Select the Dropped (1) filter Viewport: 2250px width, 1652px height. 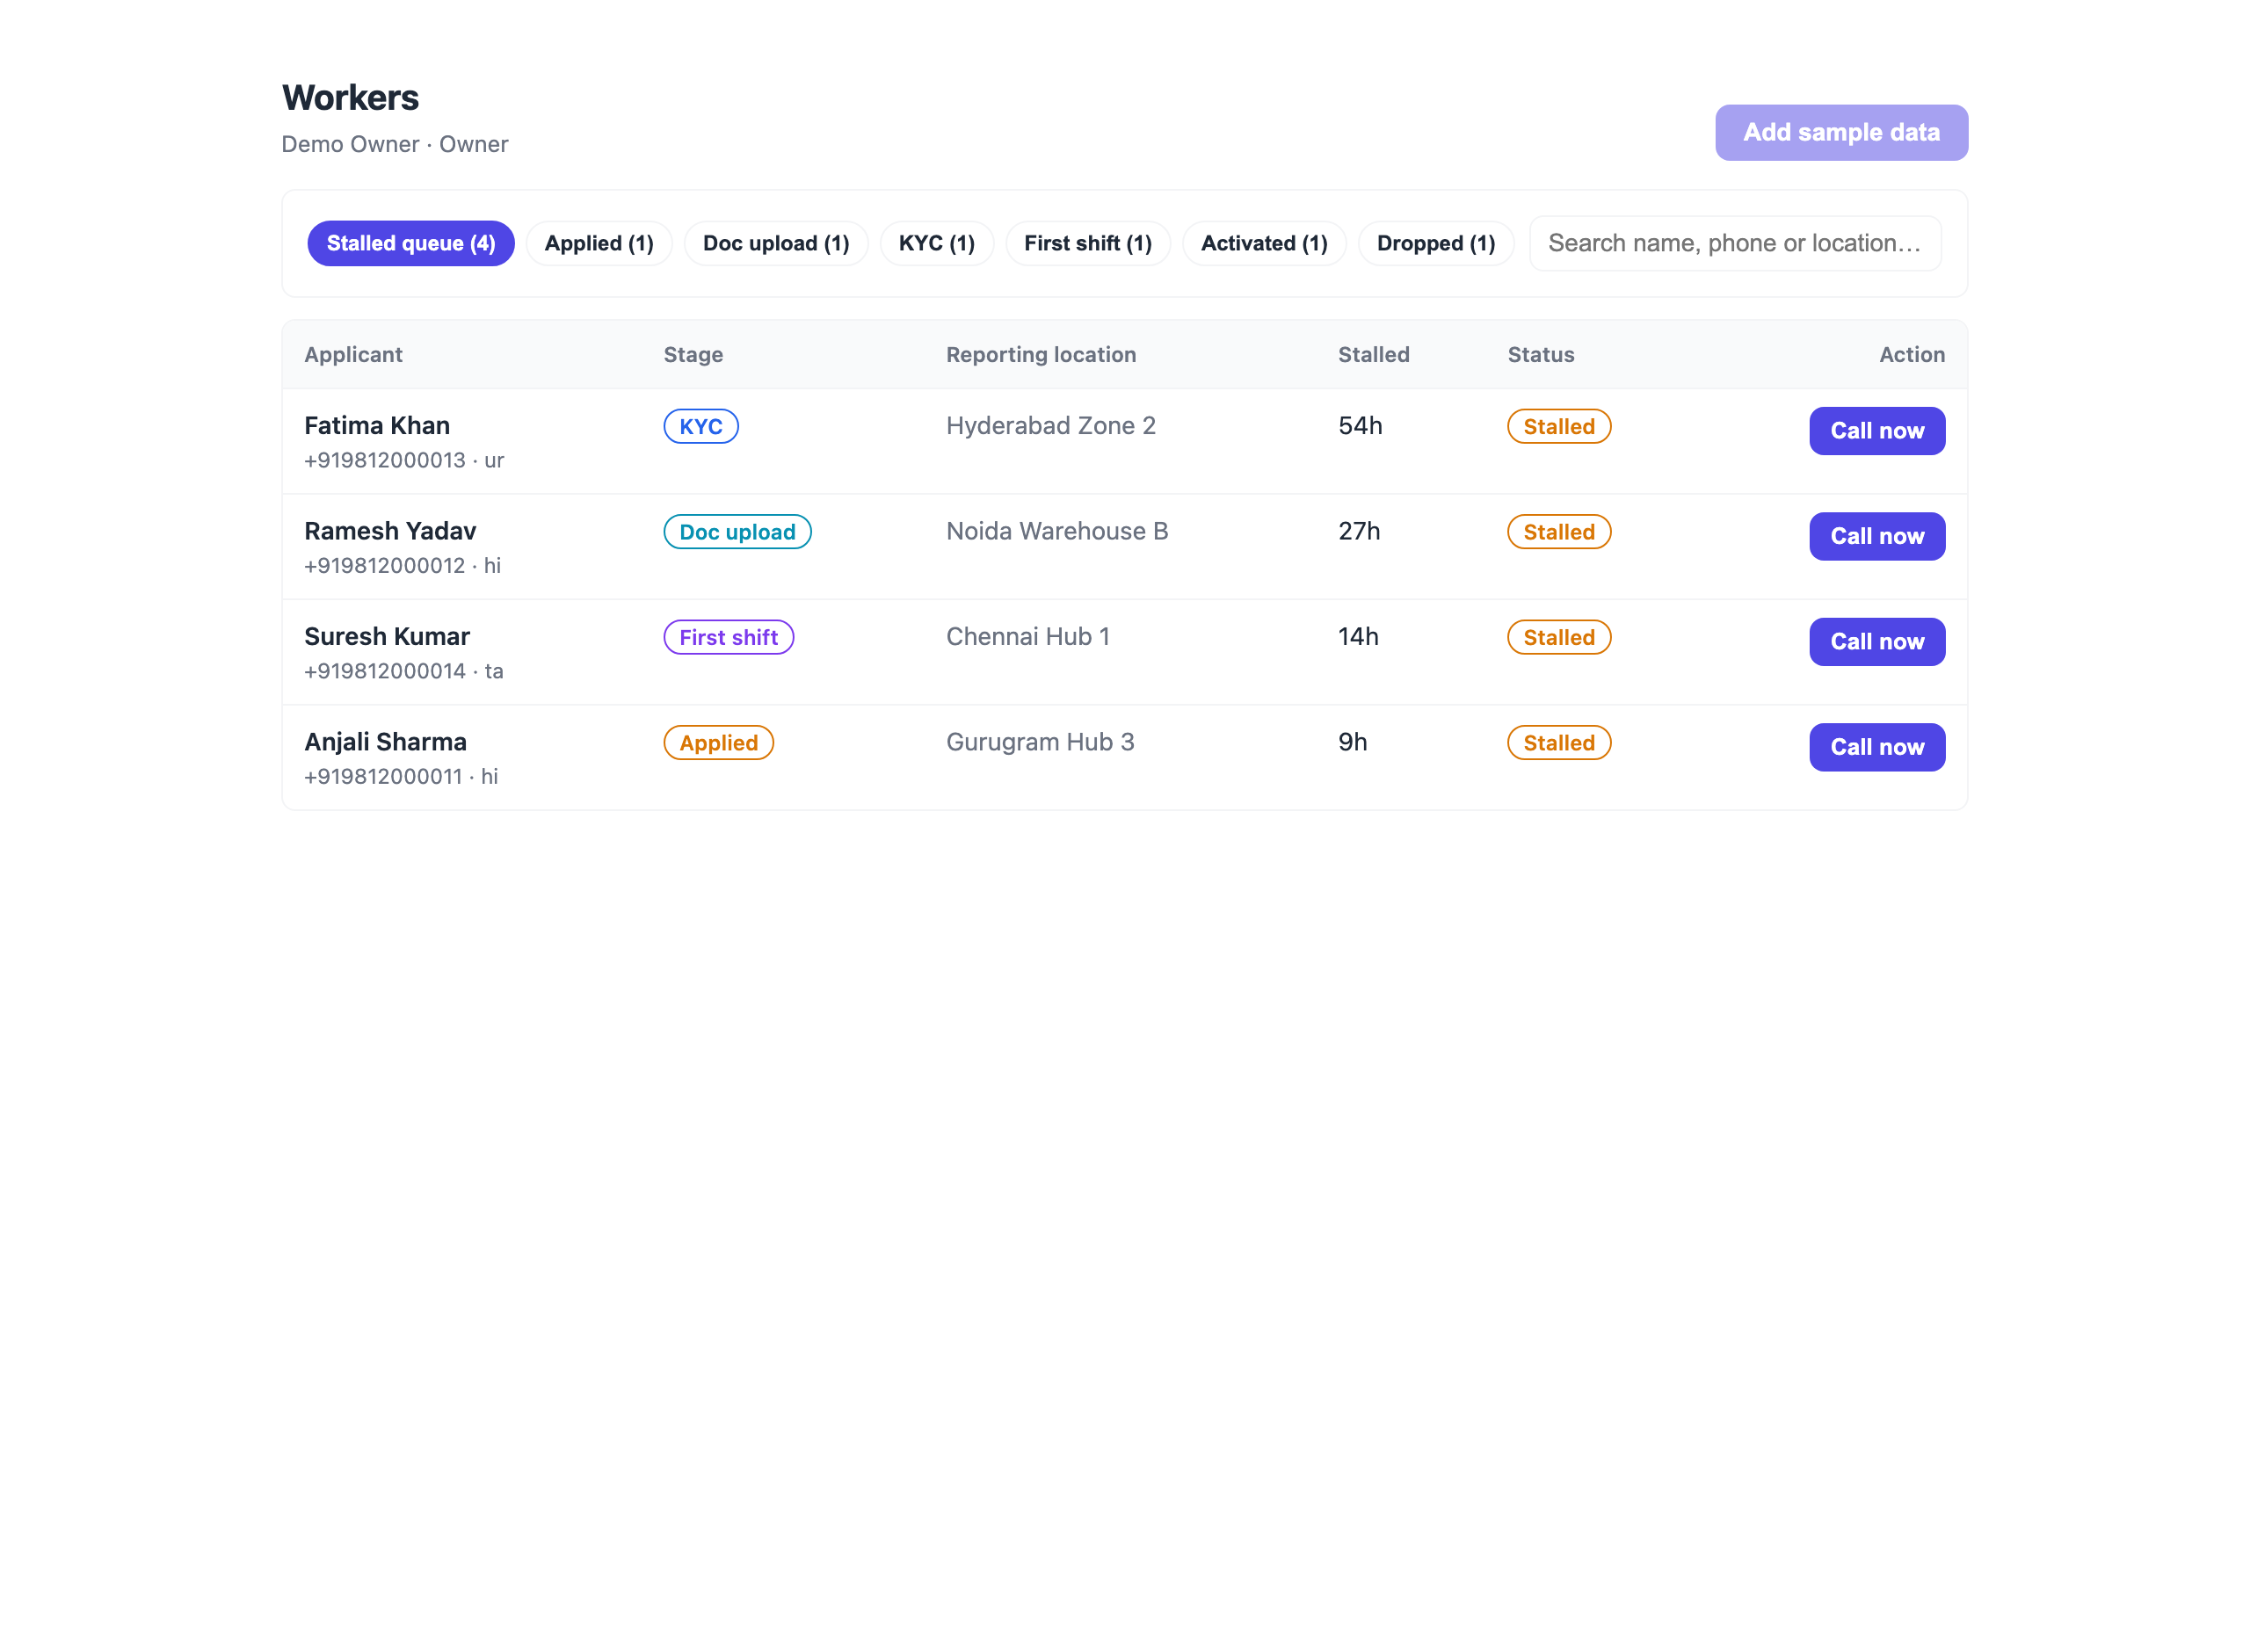(x=1436, y=243)
